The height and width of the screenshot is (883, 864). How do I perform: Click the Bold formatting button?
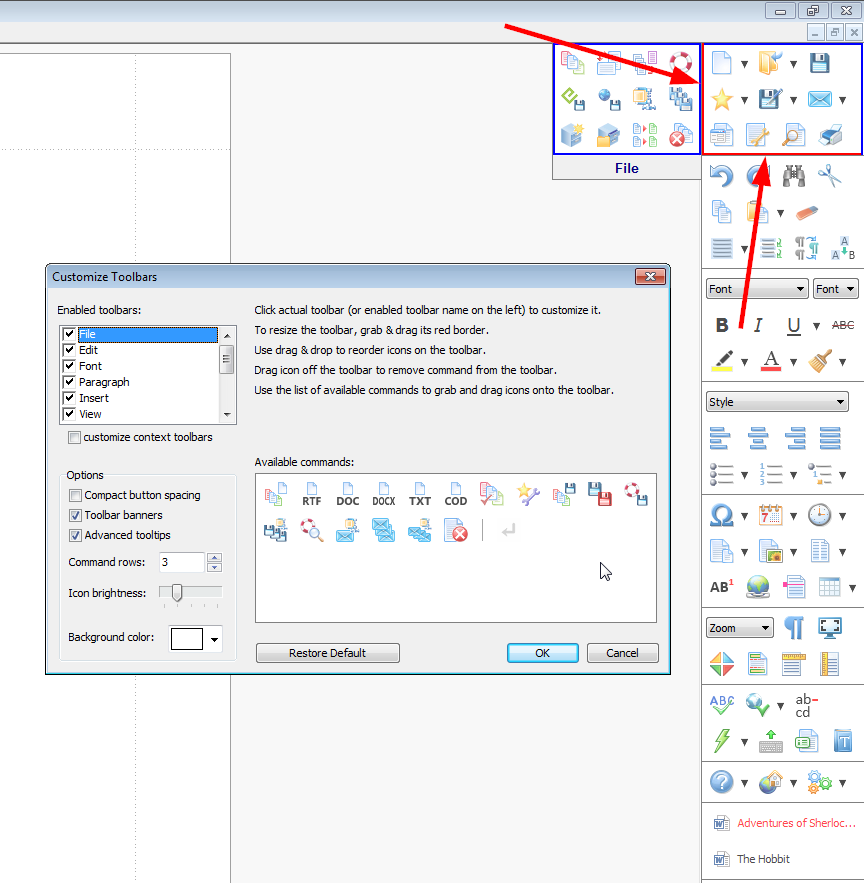[722, 325]
